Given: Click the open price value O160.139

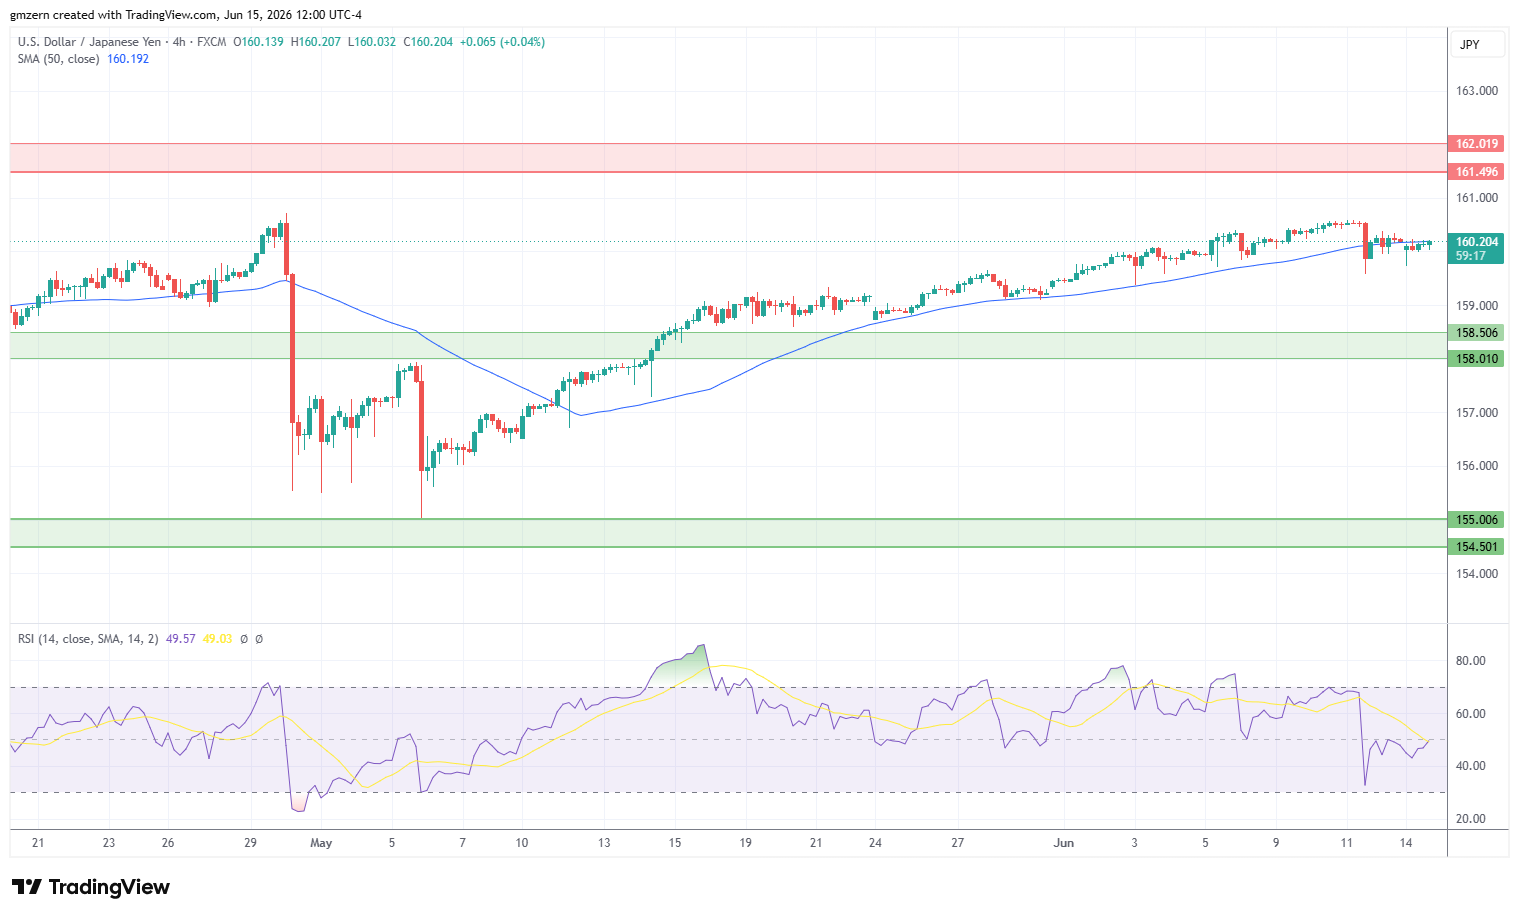Looking at the screenshot, I should (258, 42).
